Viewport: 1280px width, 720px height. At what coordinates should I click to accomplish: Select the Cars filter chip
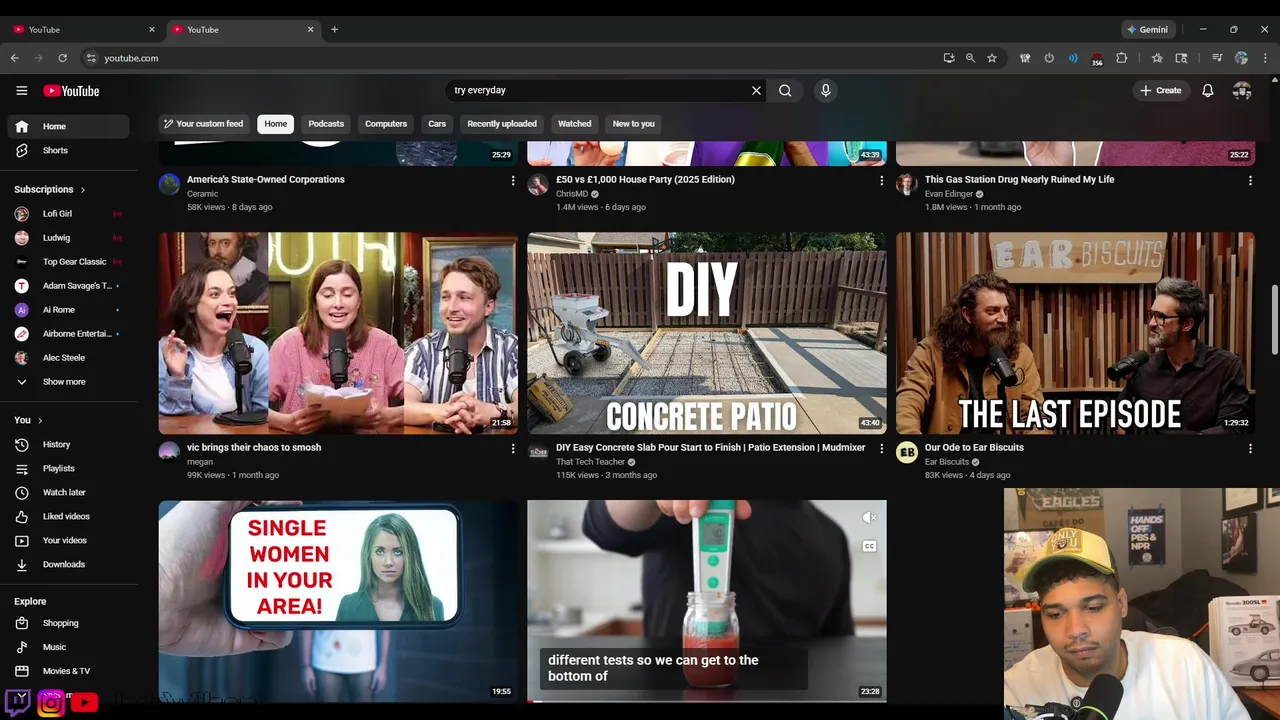437,124
